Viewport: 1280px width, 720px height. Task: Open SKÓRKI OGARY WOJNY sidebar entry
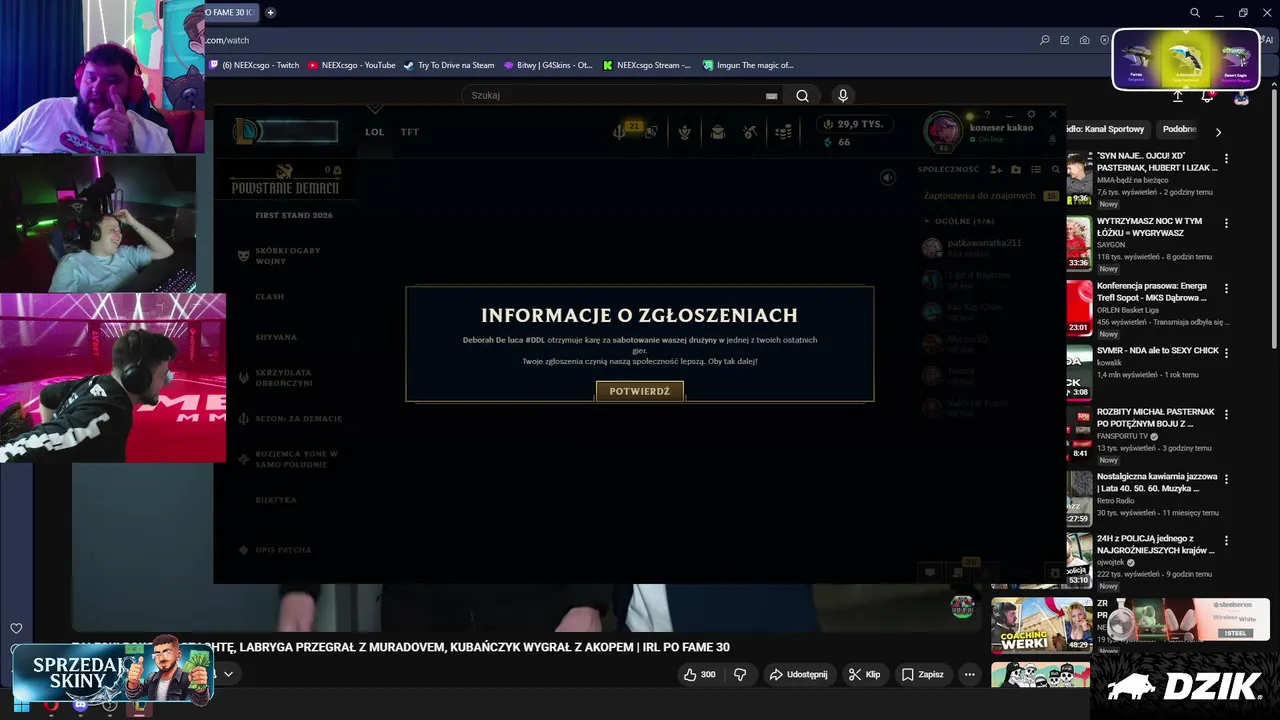pyautogui.click(x=287, y=256)
